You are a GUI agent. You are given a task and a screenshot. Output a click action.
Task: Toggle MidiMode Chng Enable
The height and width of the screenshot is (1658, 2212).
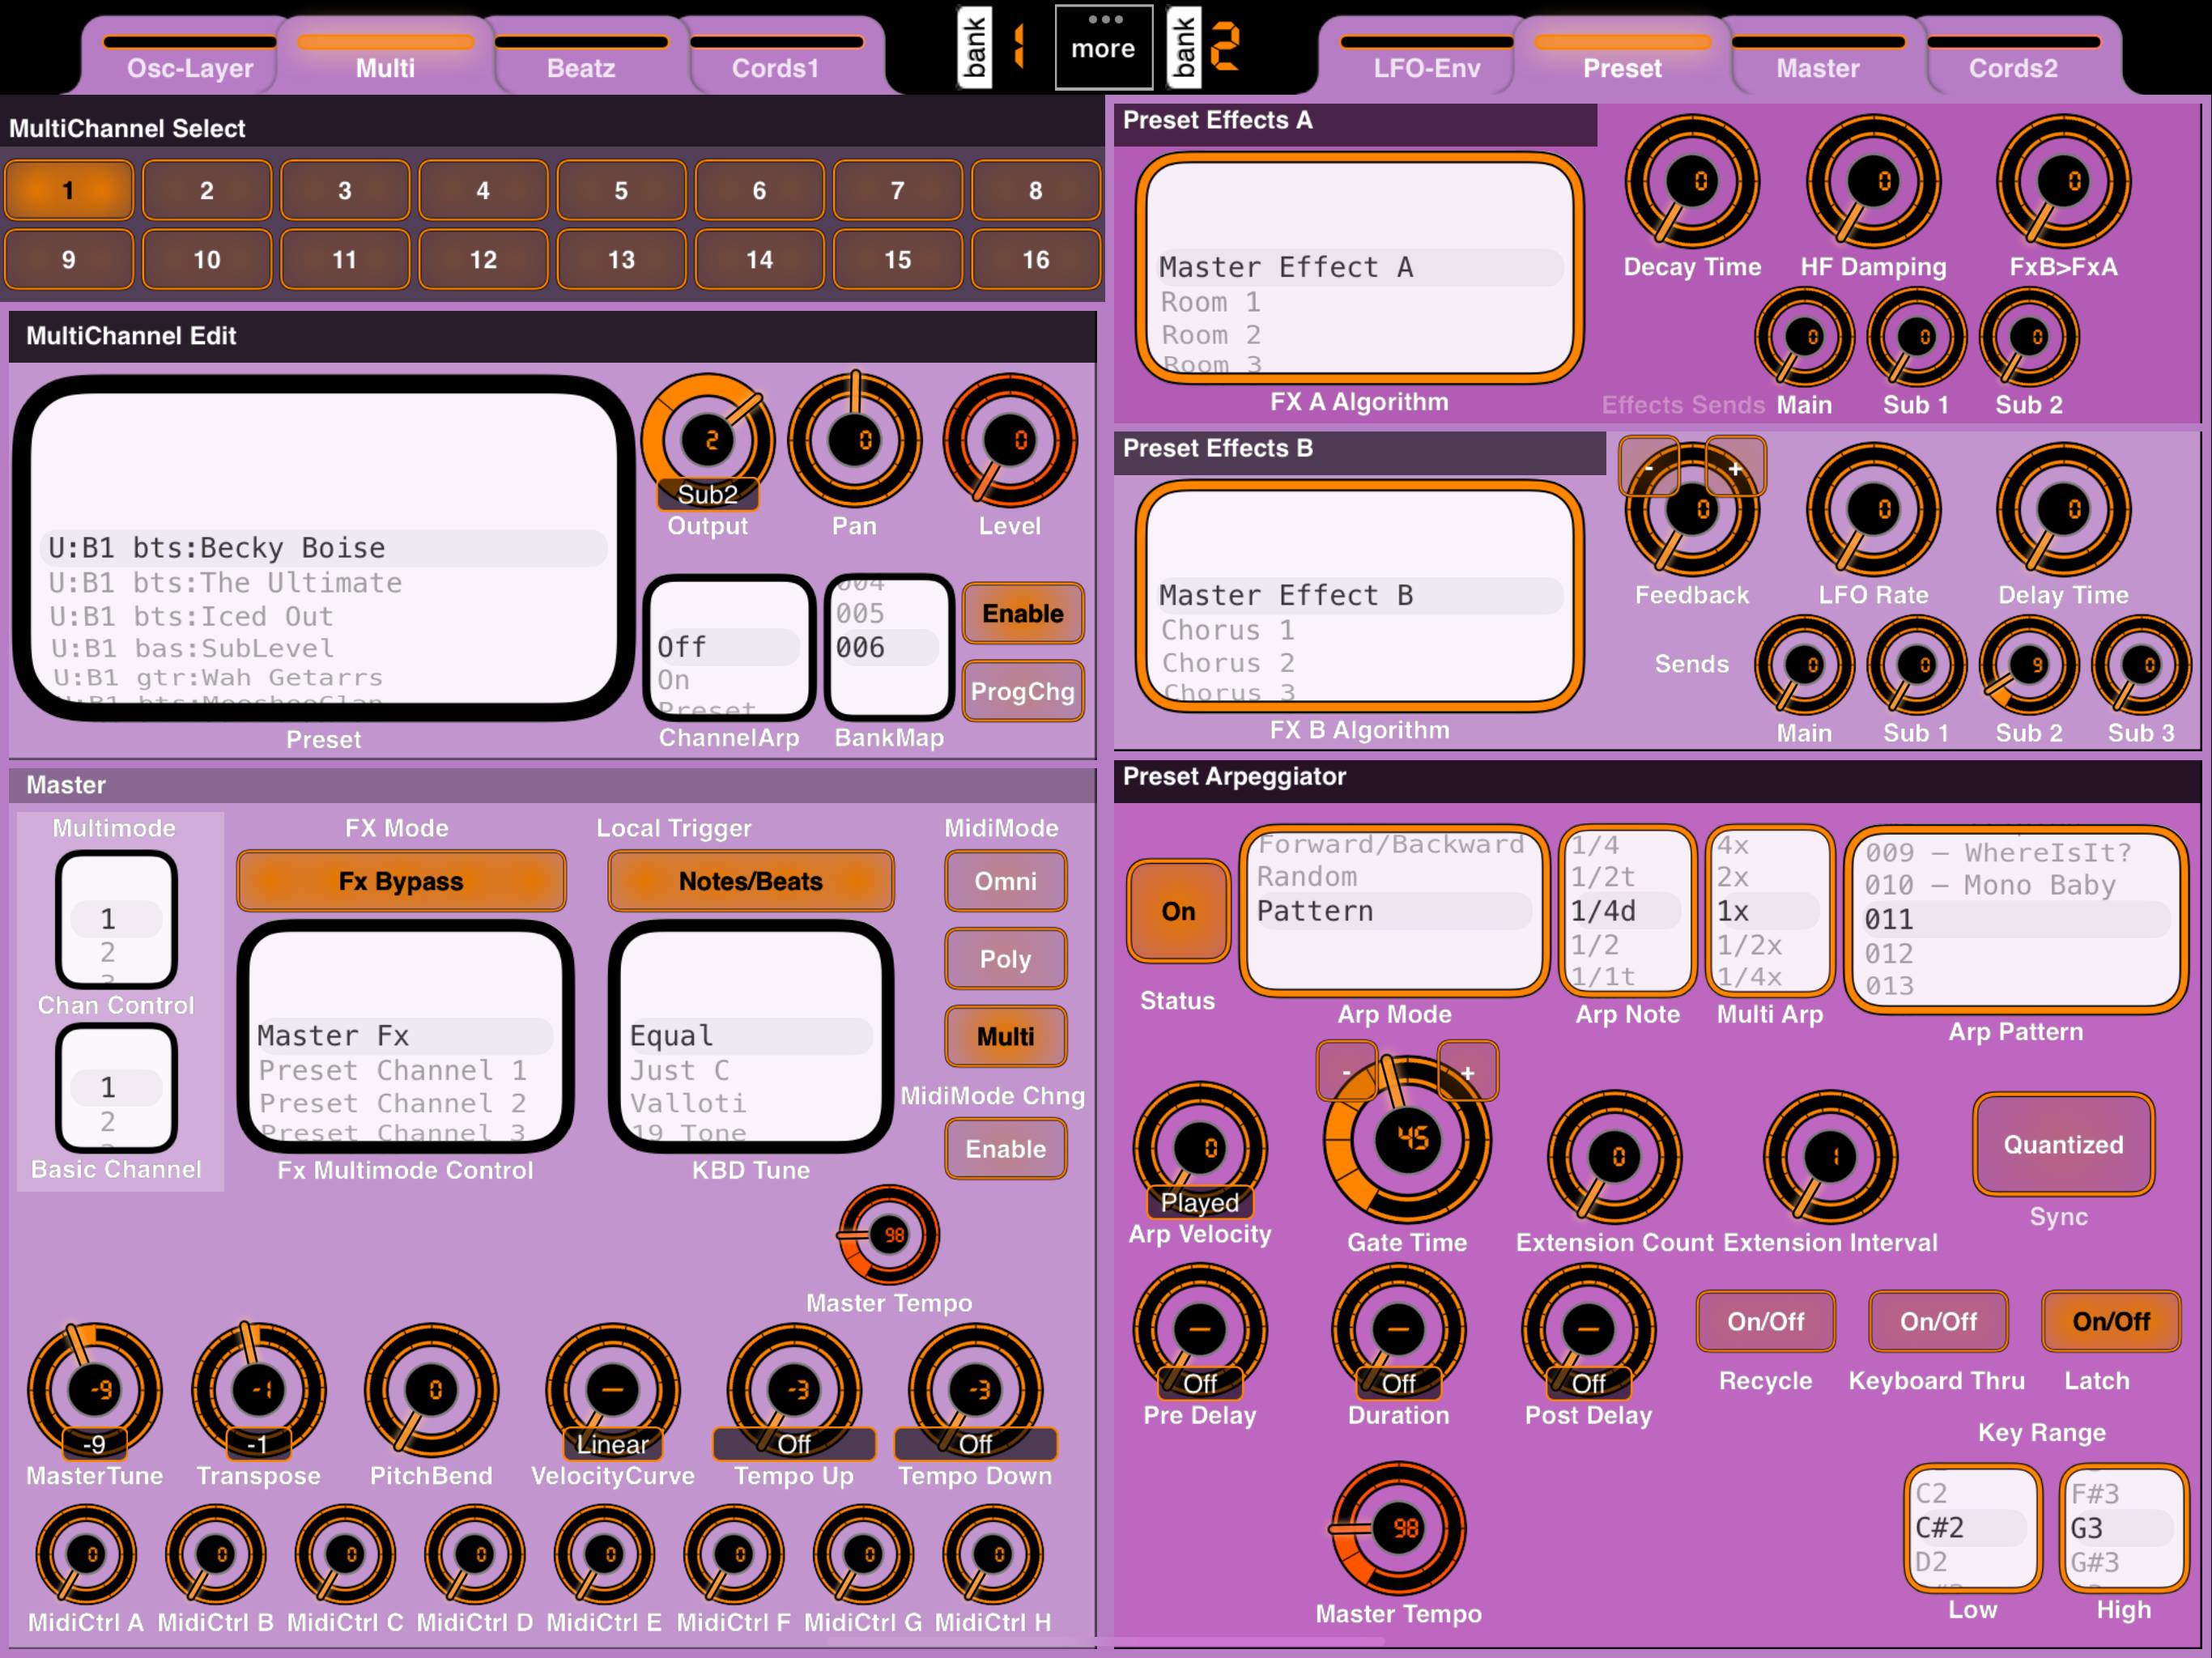coord(1006,1149)
